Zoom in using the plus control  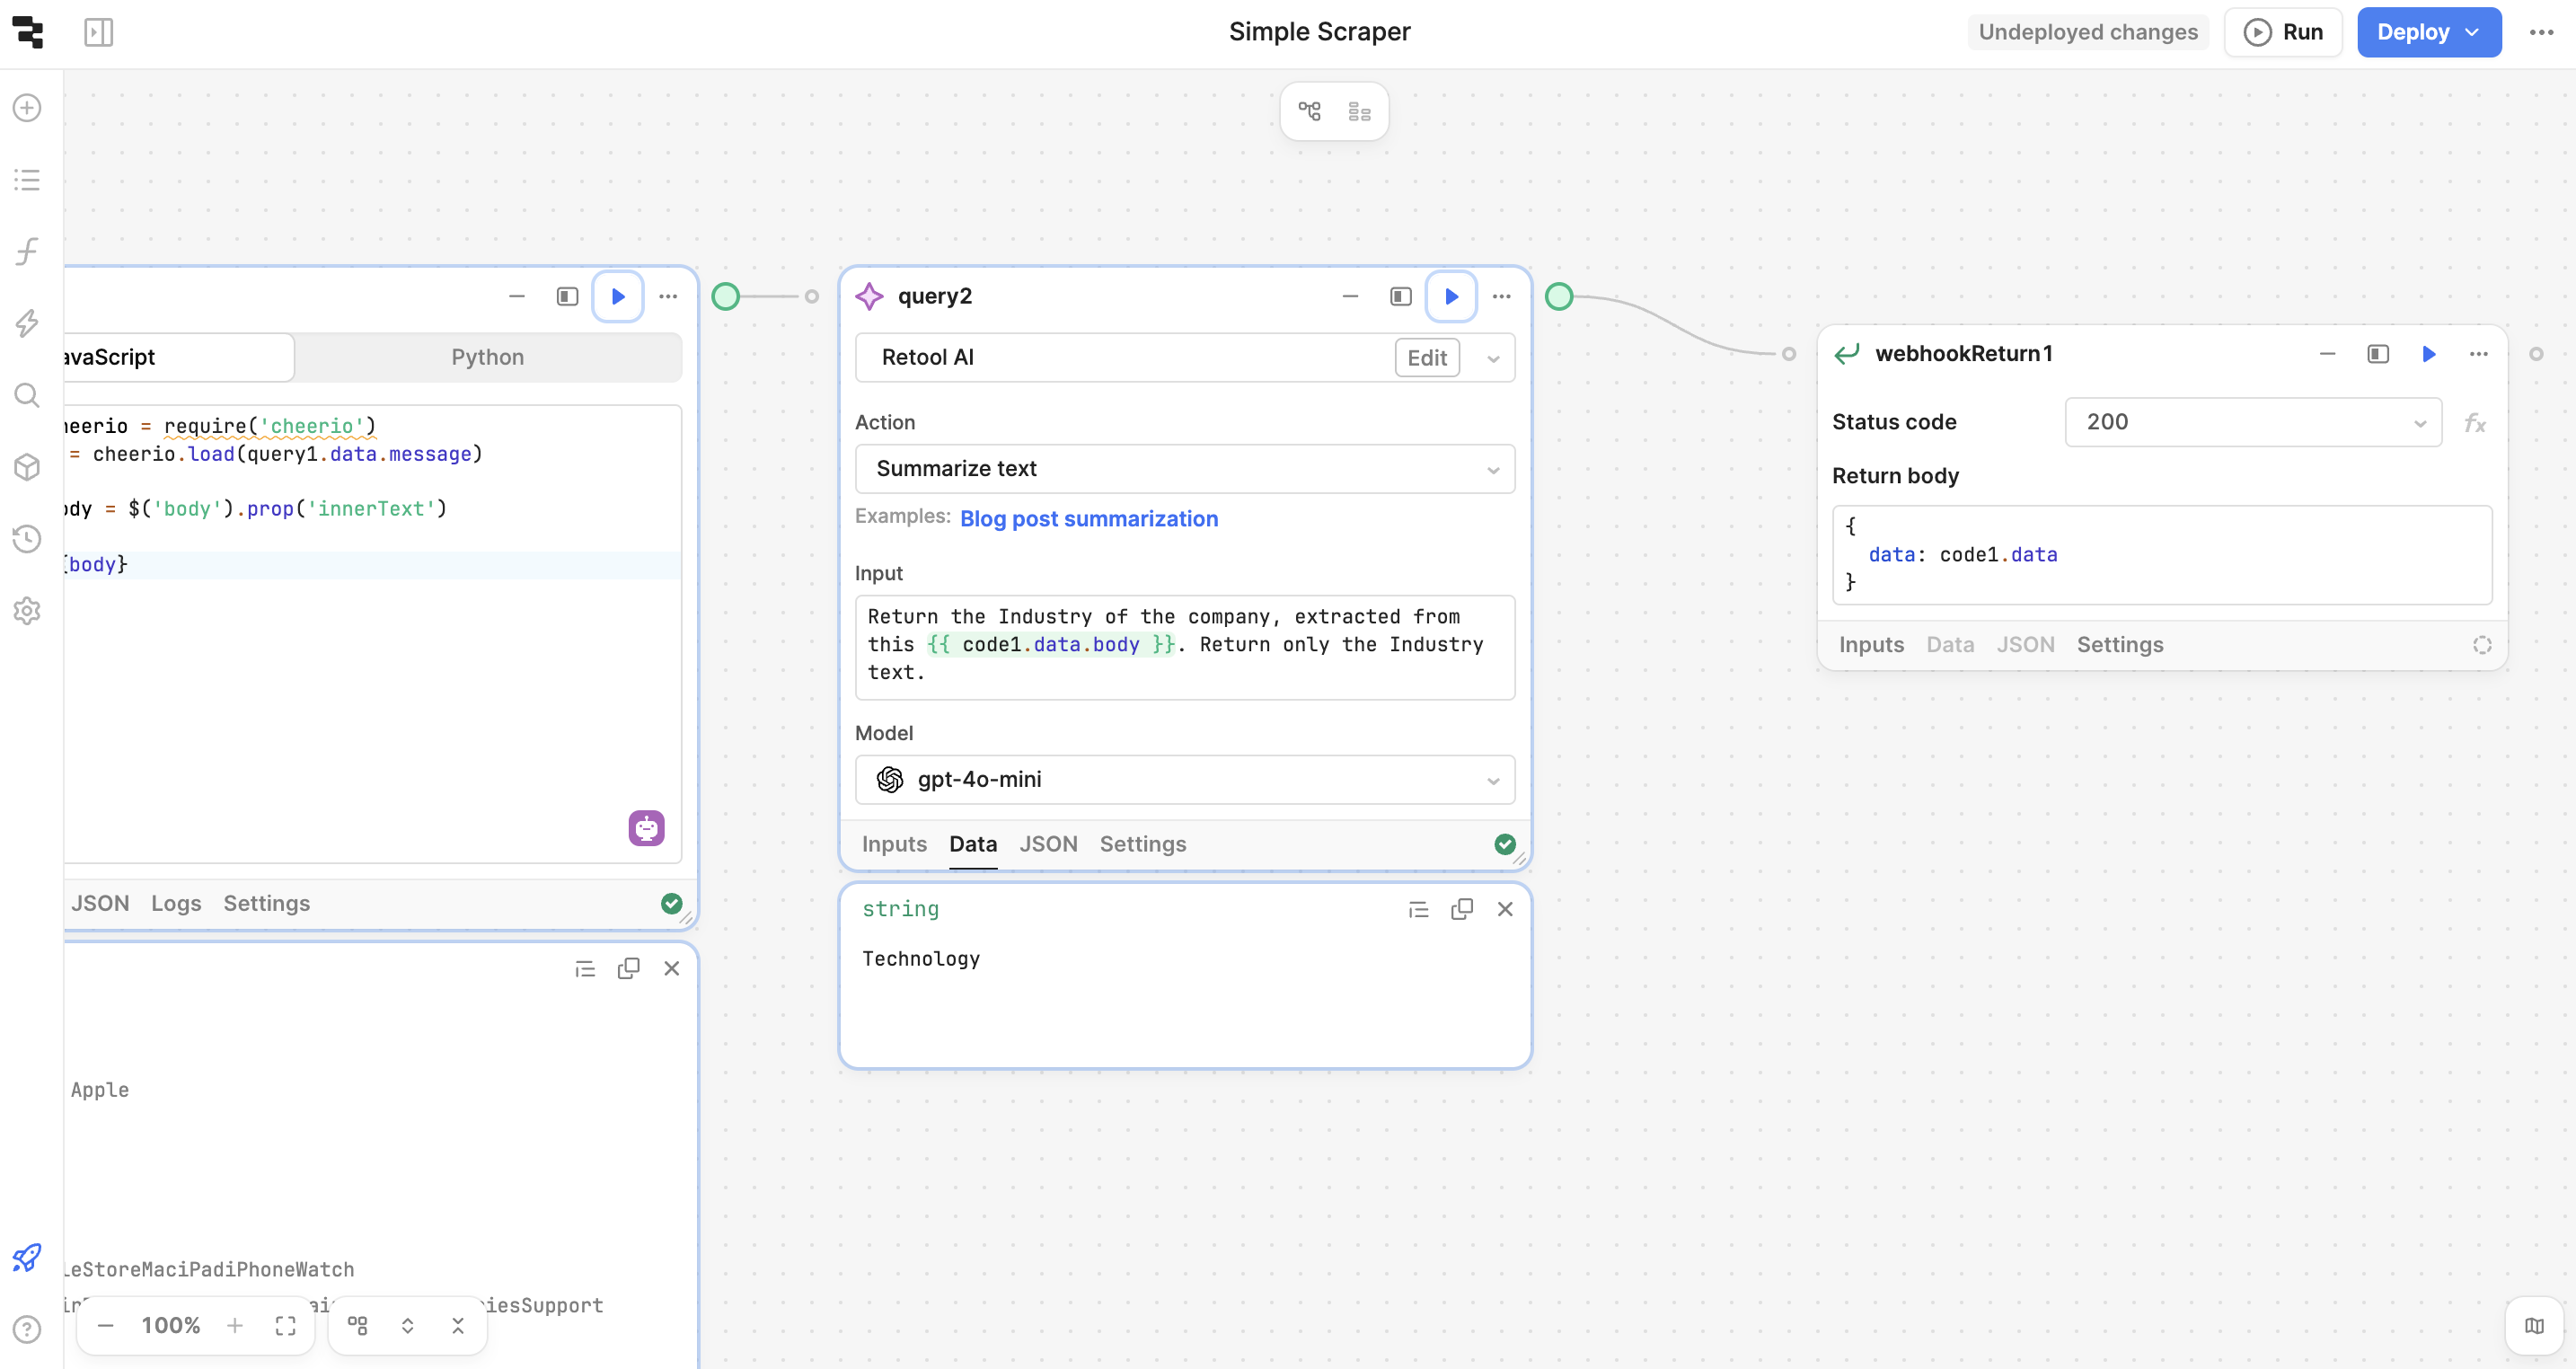235,1325
